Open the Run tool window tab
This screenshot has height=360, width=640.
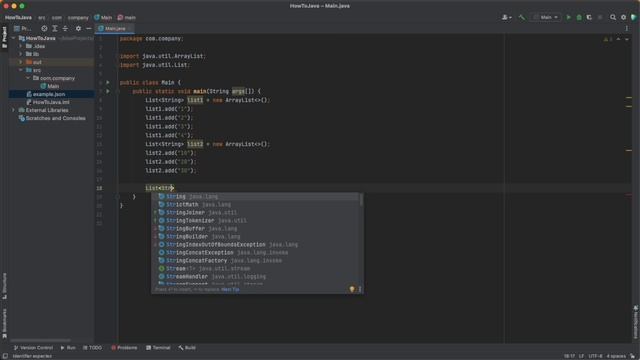[68, 348]
